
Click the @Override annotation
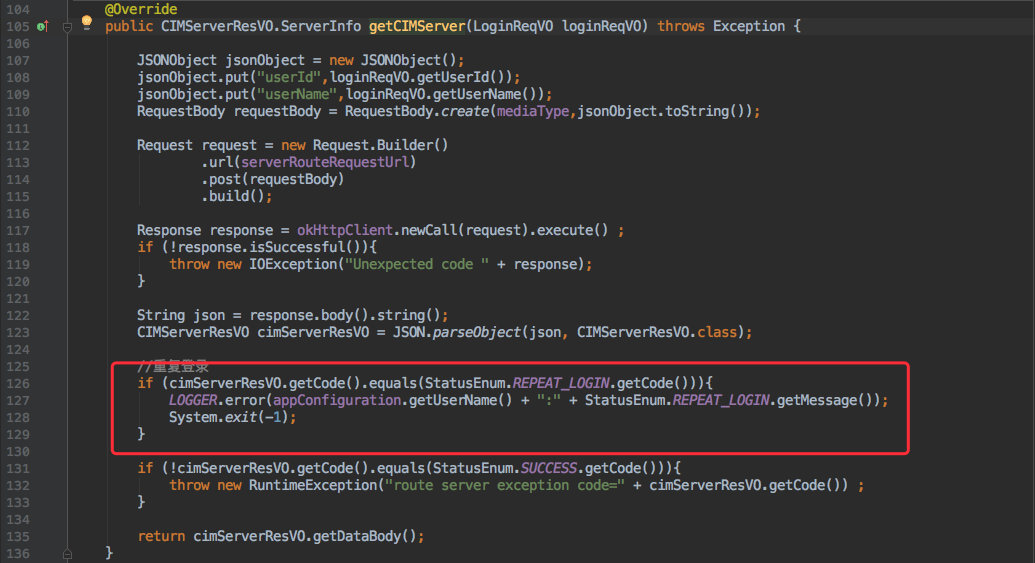tap(141, 9)
